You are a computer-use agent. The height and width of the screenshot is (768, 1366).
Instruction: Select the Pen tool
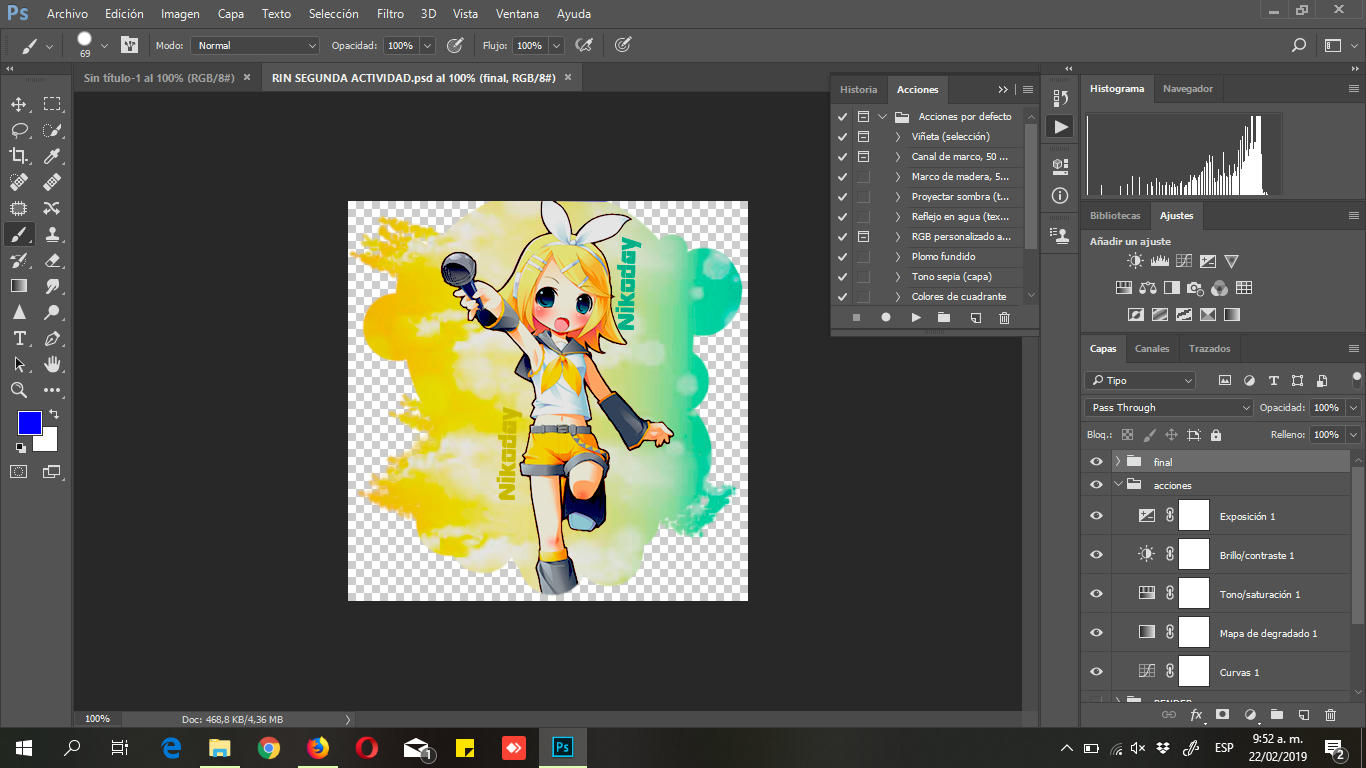pyautogui.click(x=52, y=338)
